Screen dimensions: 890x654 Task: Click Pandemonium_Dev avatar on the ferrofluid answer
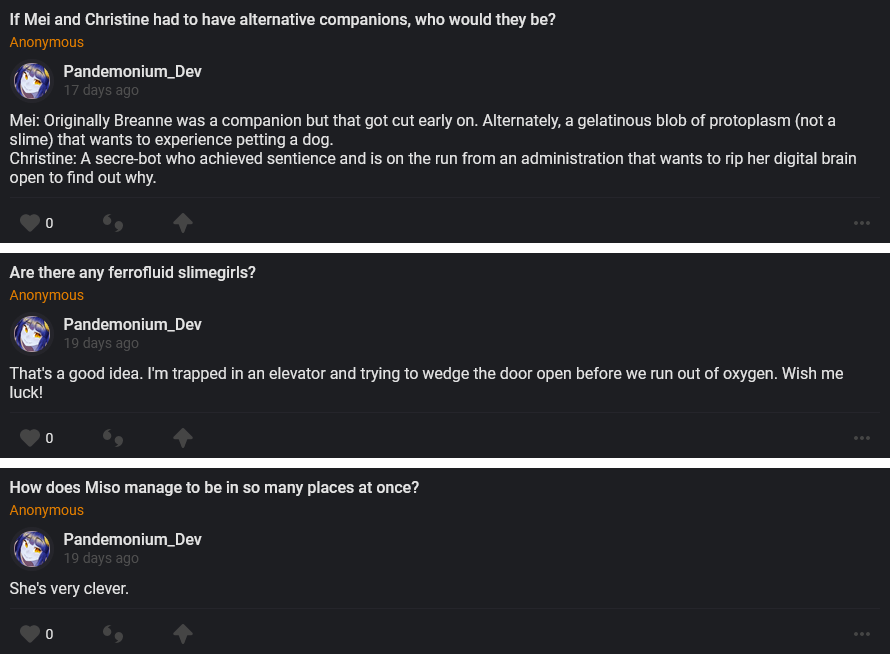tap(32, 334)
